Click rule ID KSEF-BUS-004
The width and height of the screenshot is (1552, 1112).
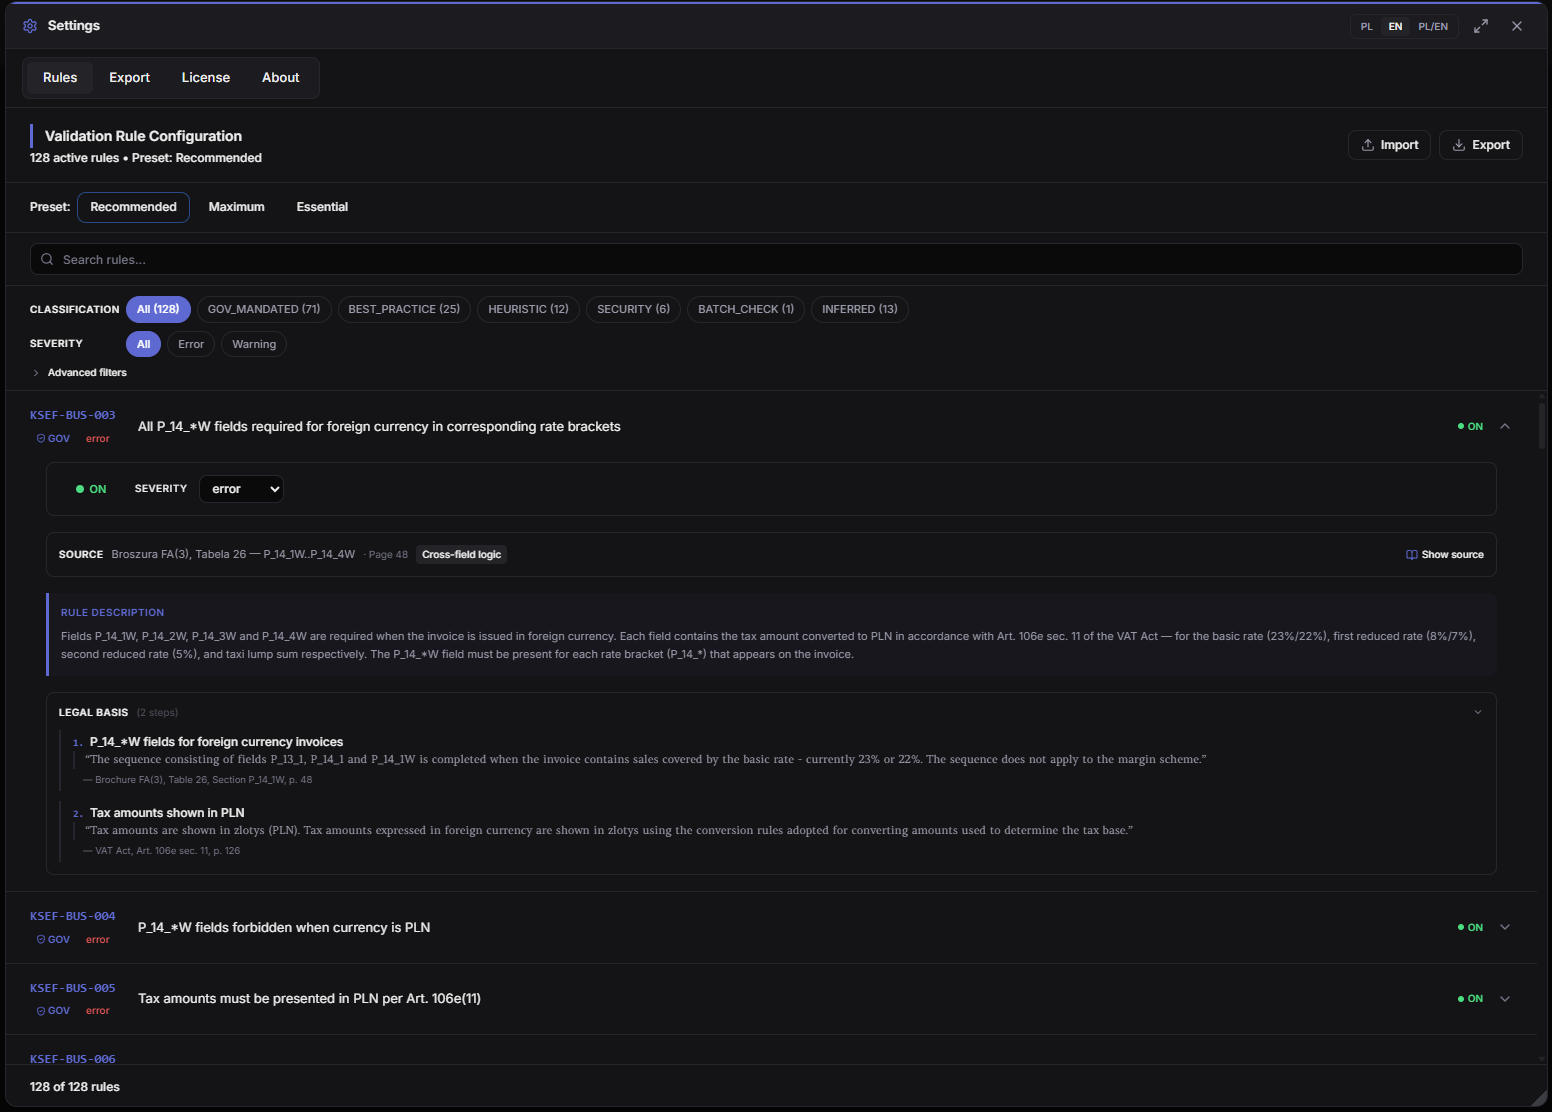pyautogui.click(x=73, y=917)
